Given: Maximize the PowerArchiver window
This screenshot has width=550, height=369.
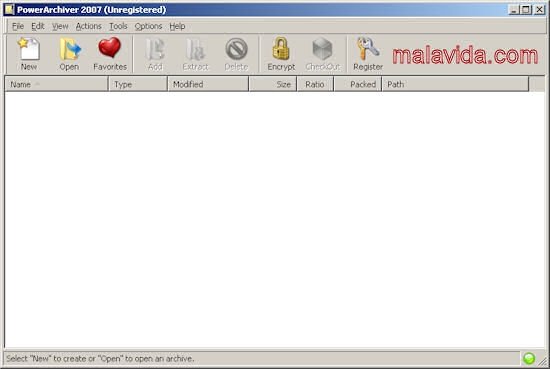Looking at the screenshot, I should (526, 10).
